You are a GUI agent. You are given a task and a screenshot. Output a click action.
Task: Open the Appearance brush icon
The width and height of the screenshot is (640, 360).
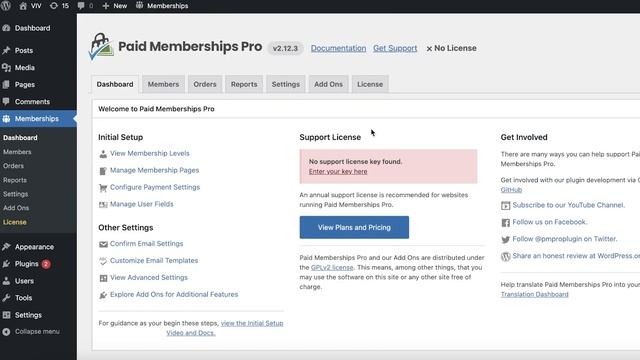pyautogui.click(x=6, y=247)
